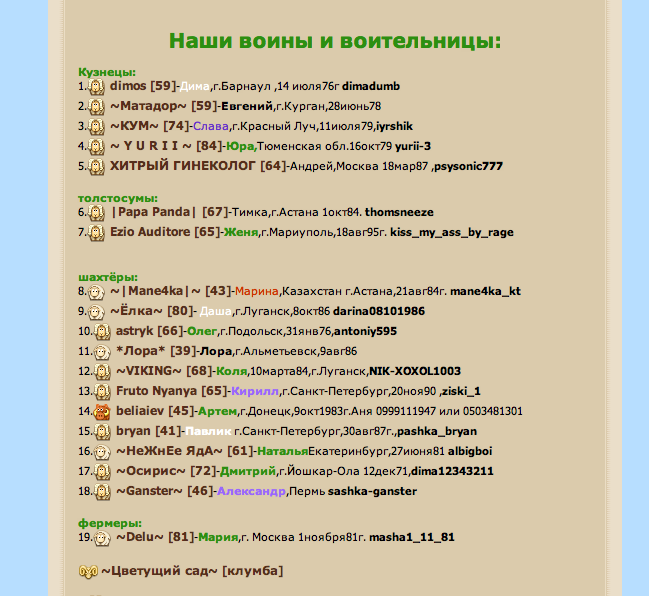
Task: Click the contact name dima12343211
Action: point(452,471)
